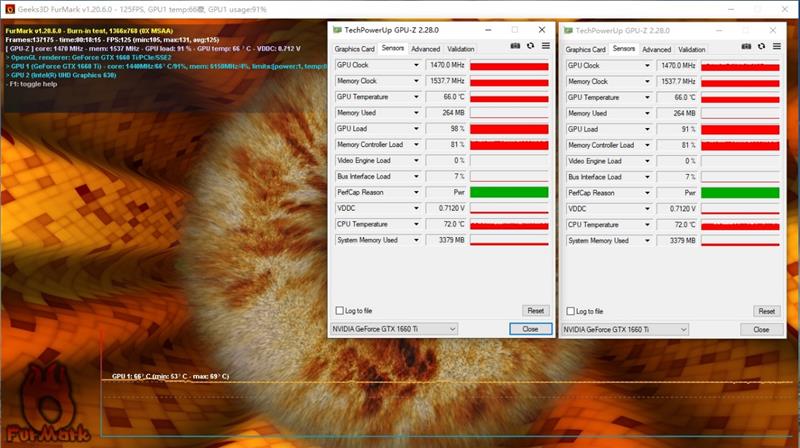Open the GPU selector combo in left GPU-Z window
The image size is (800, 448).
tap(394, 329)
